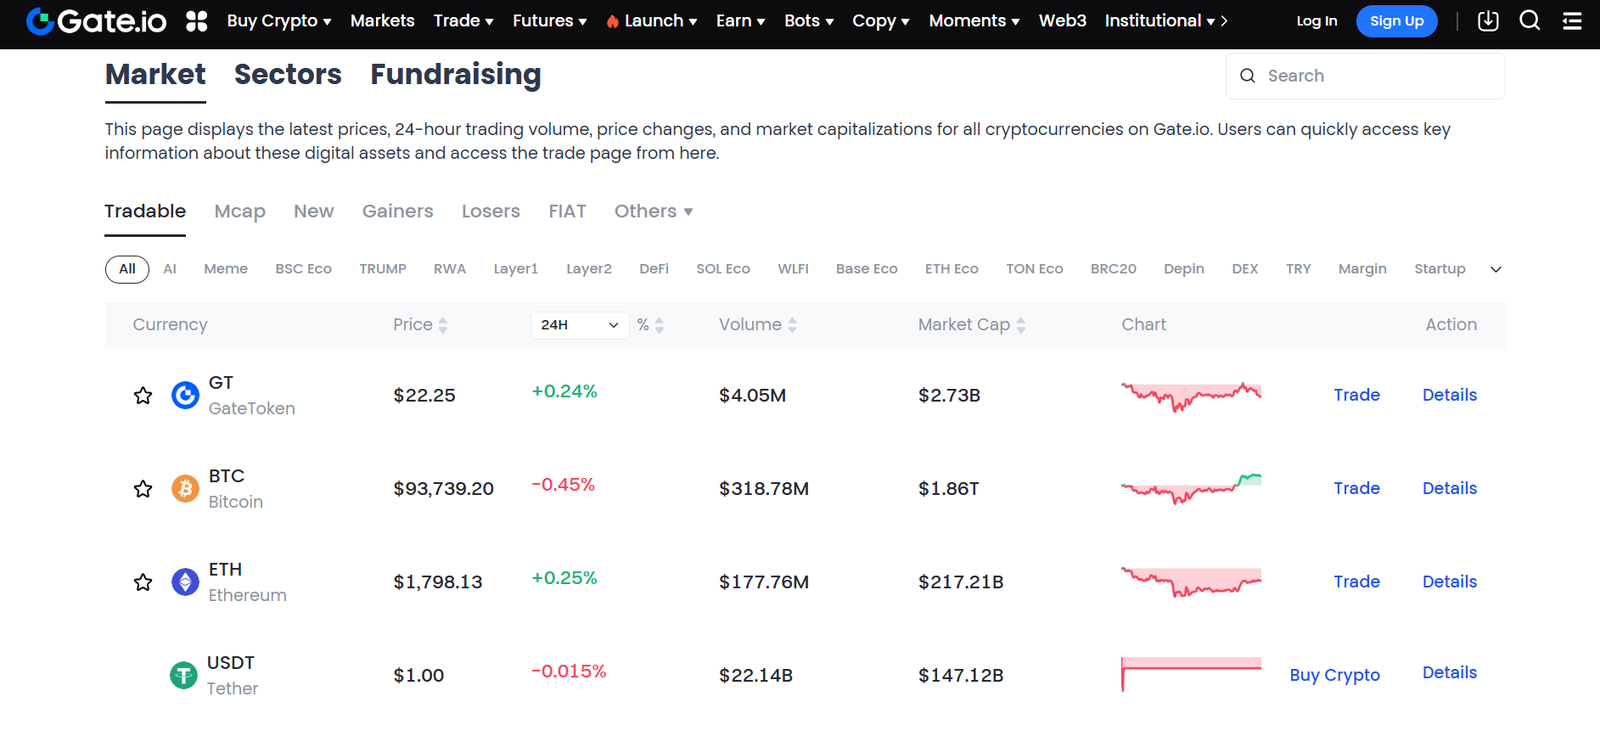Click Trade next to Ethereum

coord(1355,581)
